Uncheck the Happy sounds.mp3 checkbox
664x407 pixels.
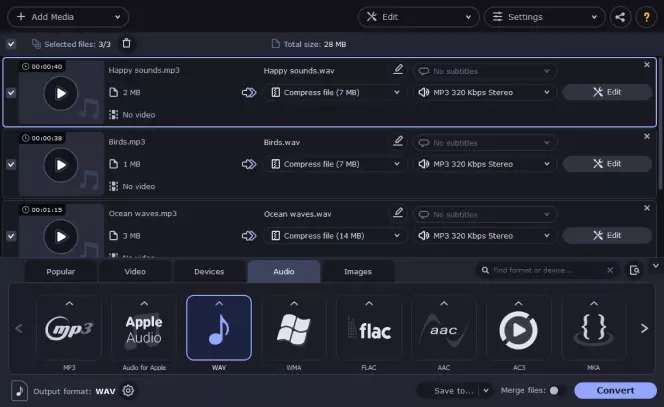click(11, 92)
